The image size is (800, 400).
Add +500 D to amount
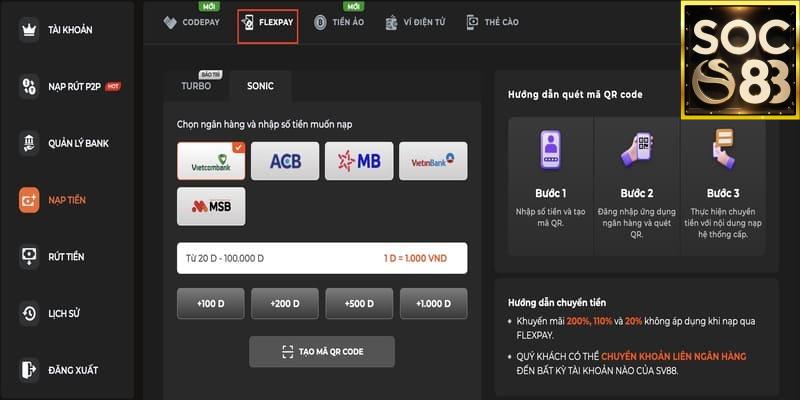click(x=359, y=304)
